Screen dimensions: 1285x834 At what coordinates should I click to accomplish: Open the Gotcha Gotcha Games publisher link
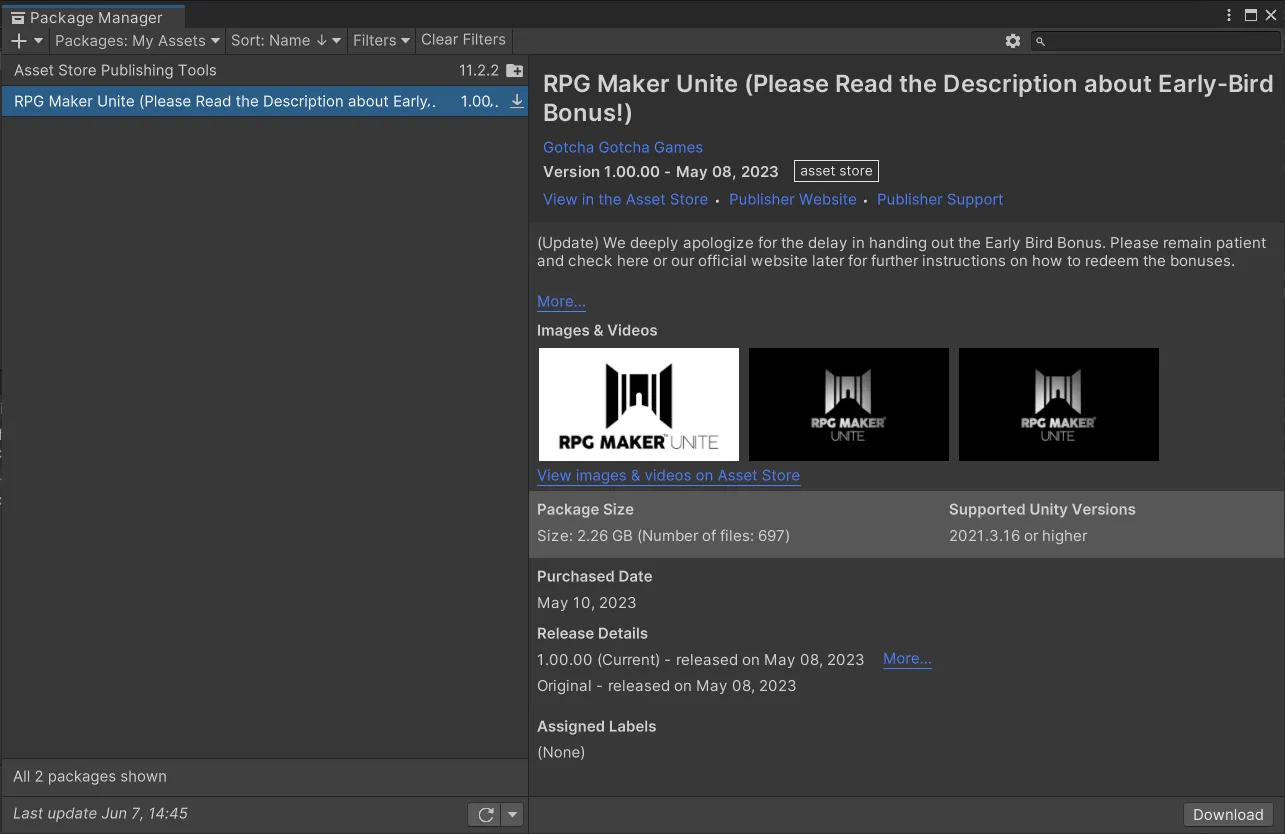pyautogui.click(x=622, y=147)
